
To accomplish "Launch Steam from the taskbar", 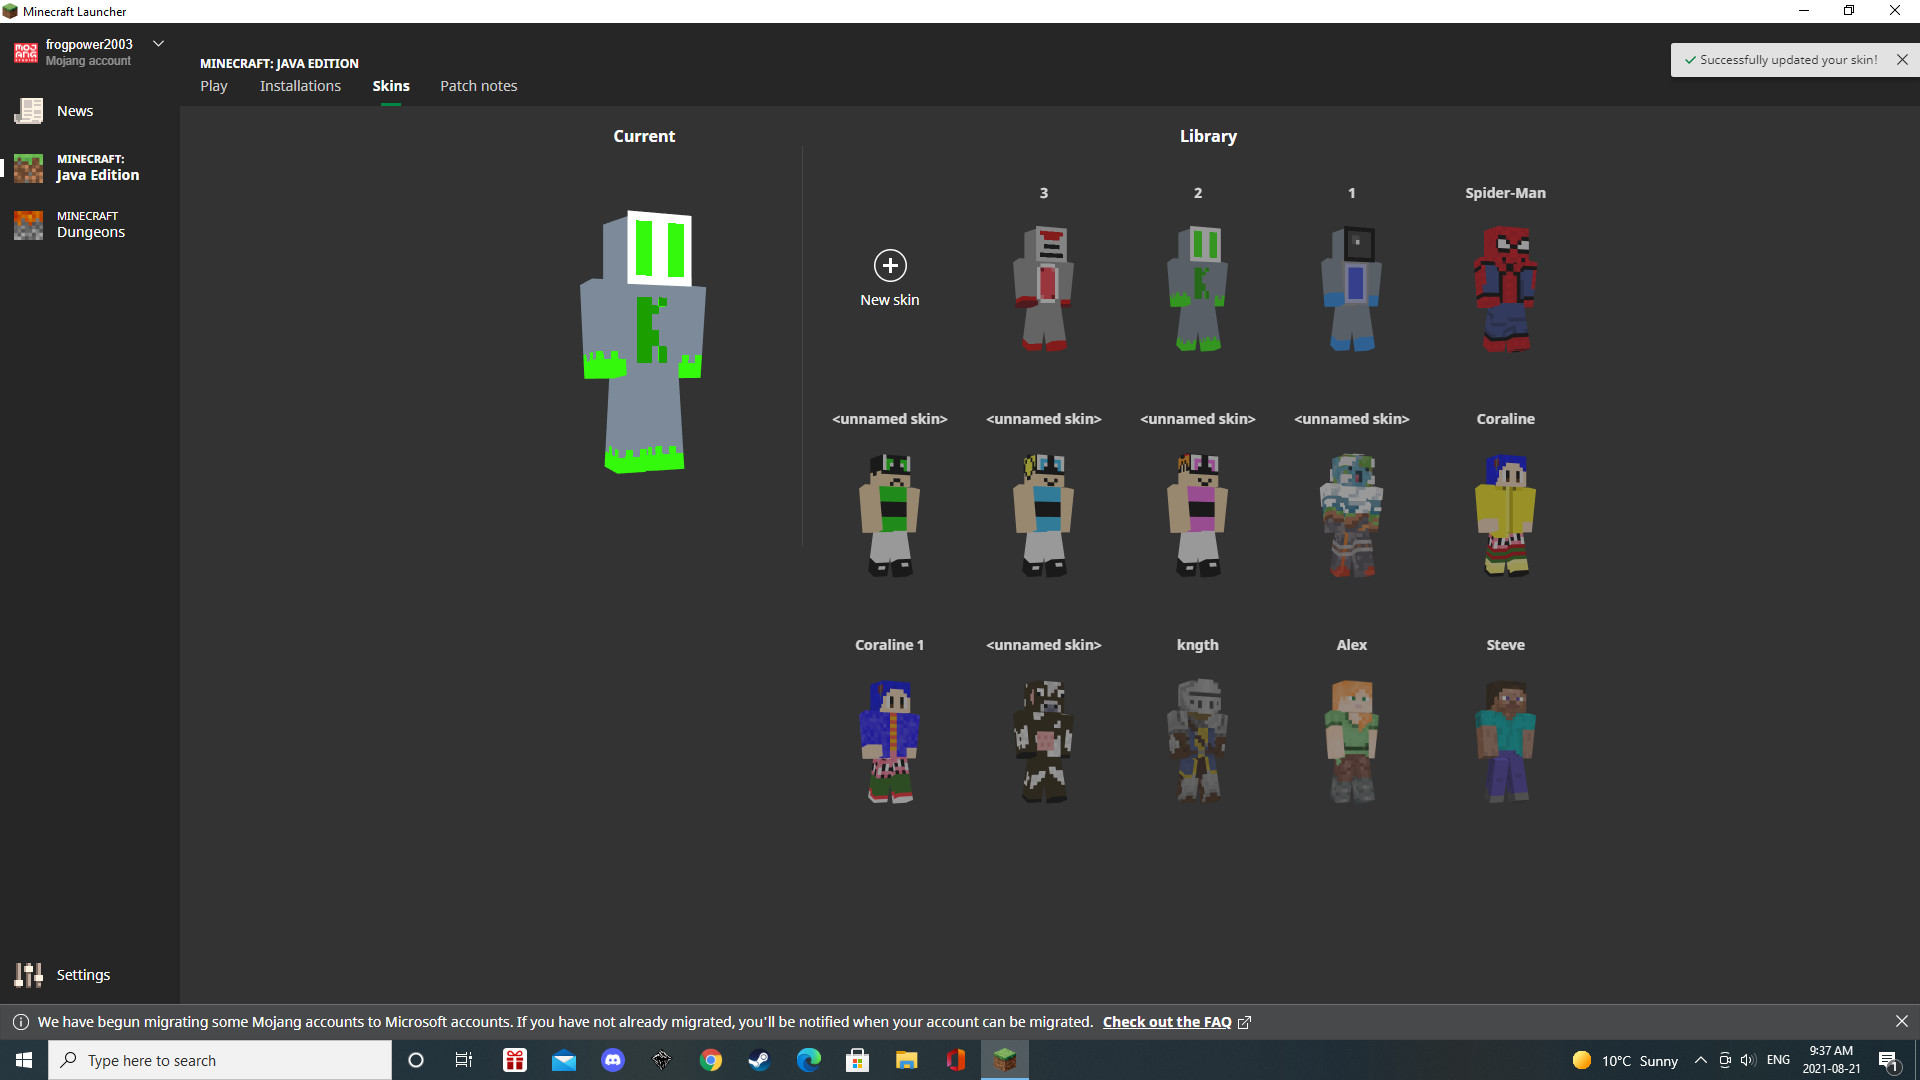I will [x=759, y=1059].
